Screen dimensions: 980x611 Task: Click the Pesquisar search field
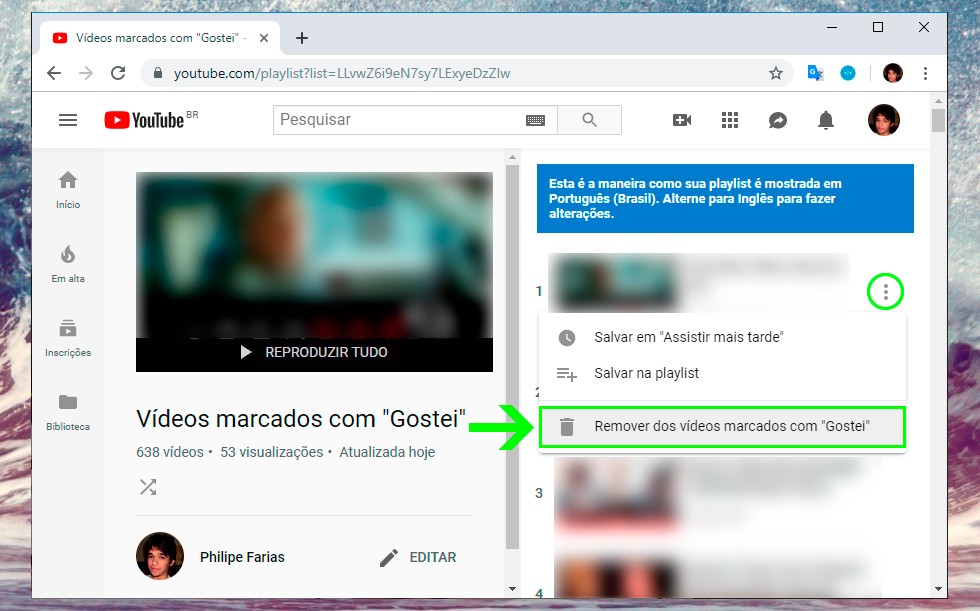point(400,120)
